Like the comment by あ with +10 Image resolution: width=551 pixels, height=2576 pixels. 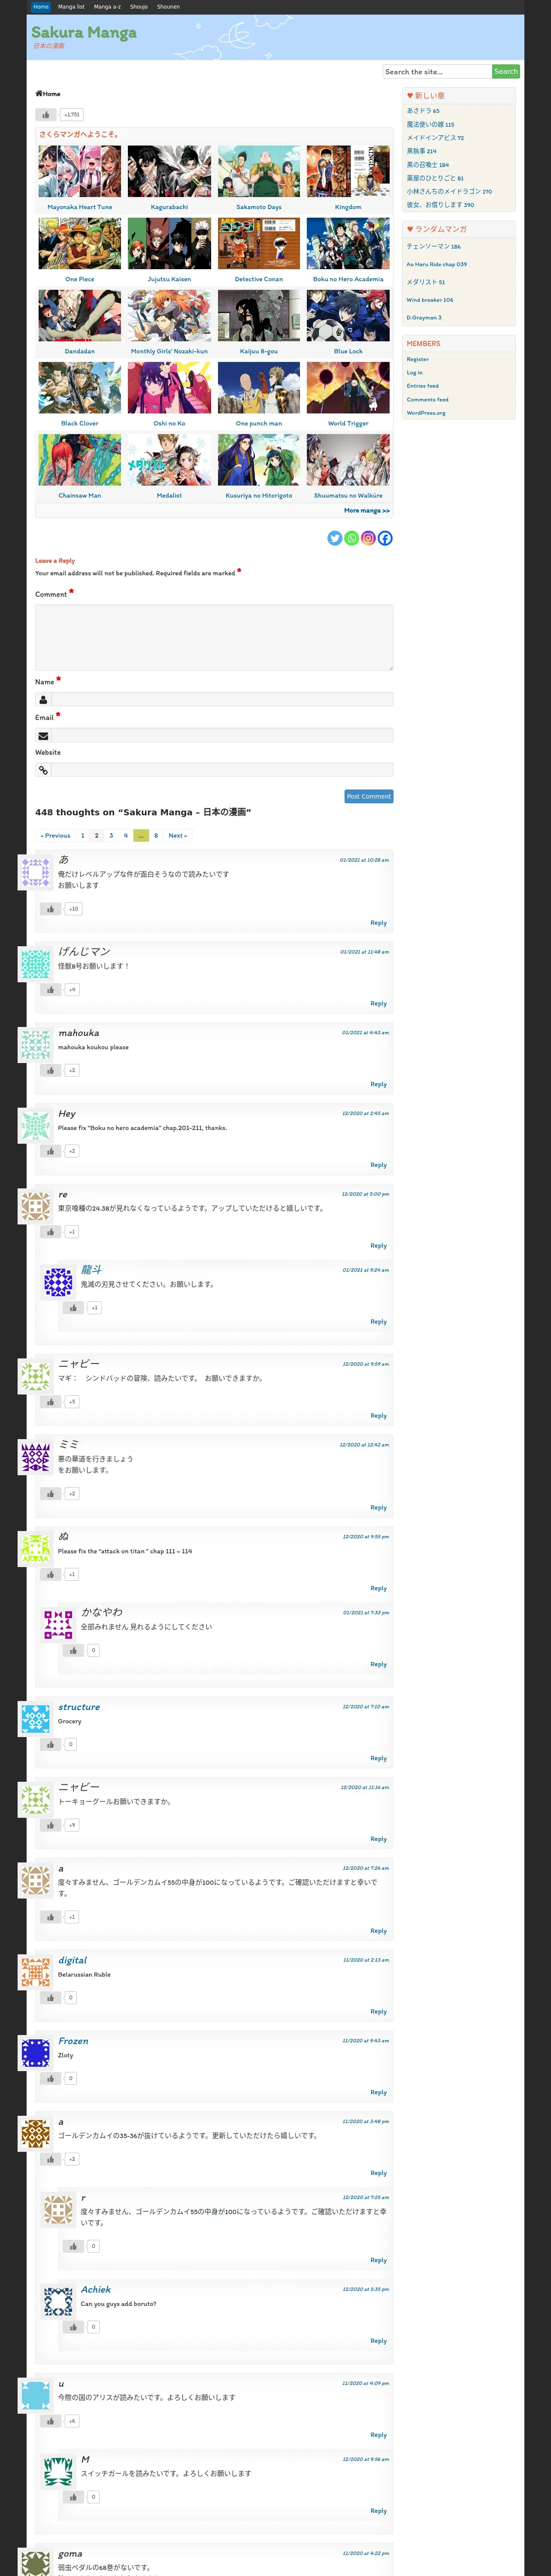coord(50,909)
